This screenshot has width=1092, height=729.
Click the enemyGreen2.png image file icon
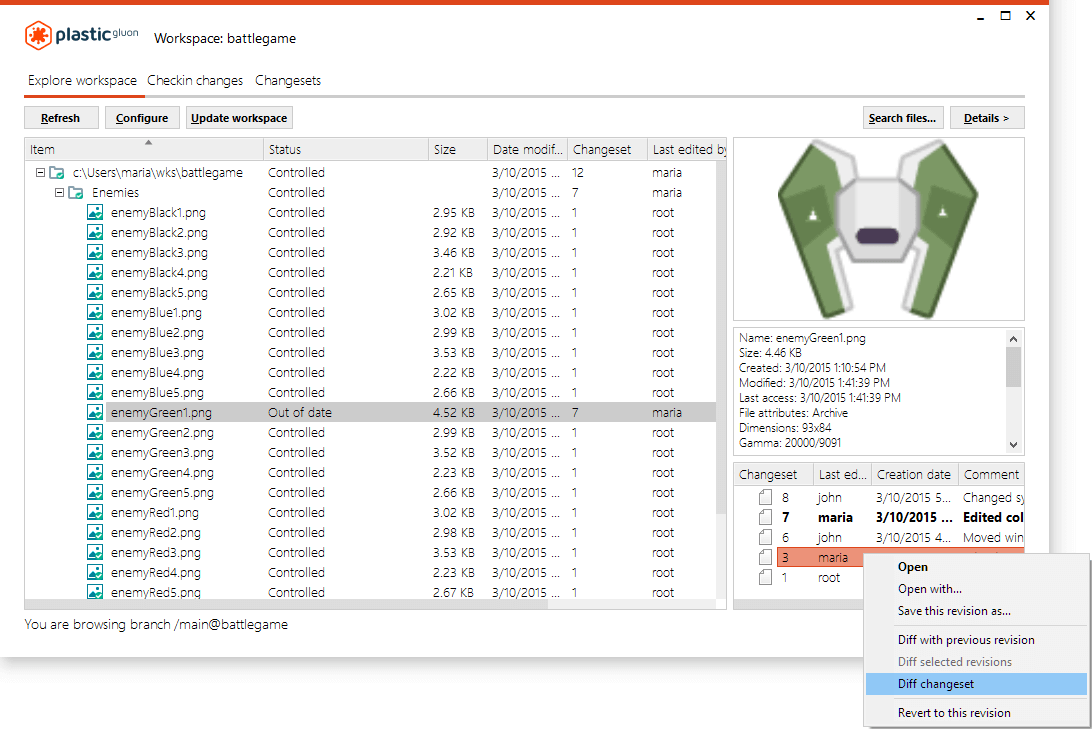(x=95, y=432)
